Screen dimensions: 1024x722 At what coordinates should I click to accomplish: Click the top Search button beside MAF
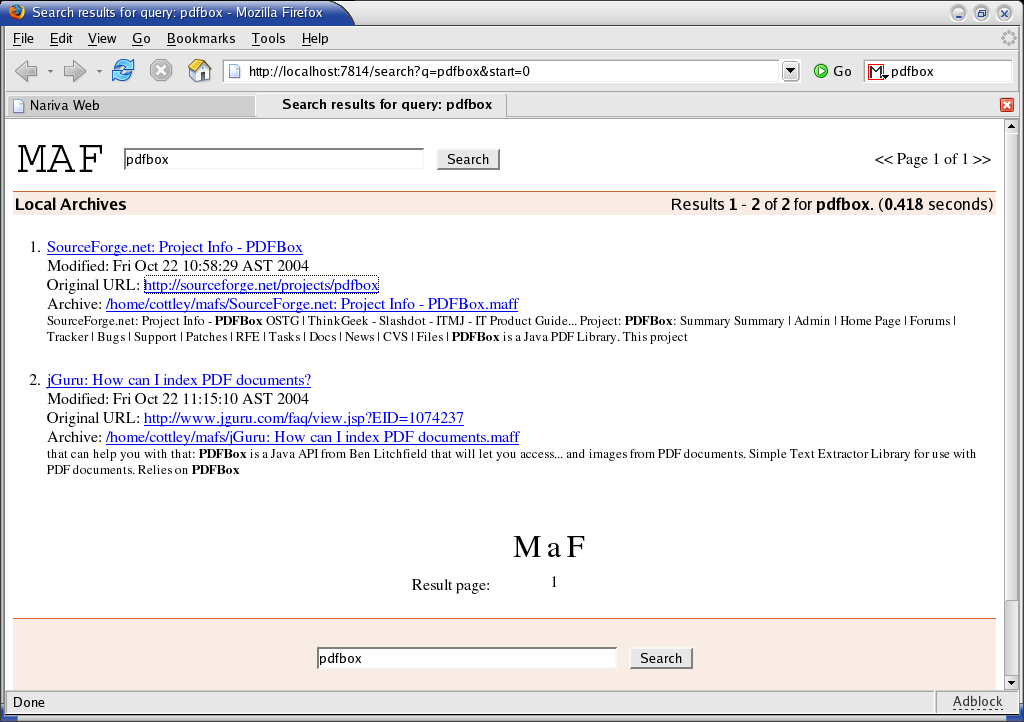(468, 159)
